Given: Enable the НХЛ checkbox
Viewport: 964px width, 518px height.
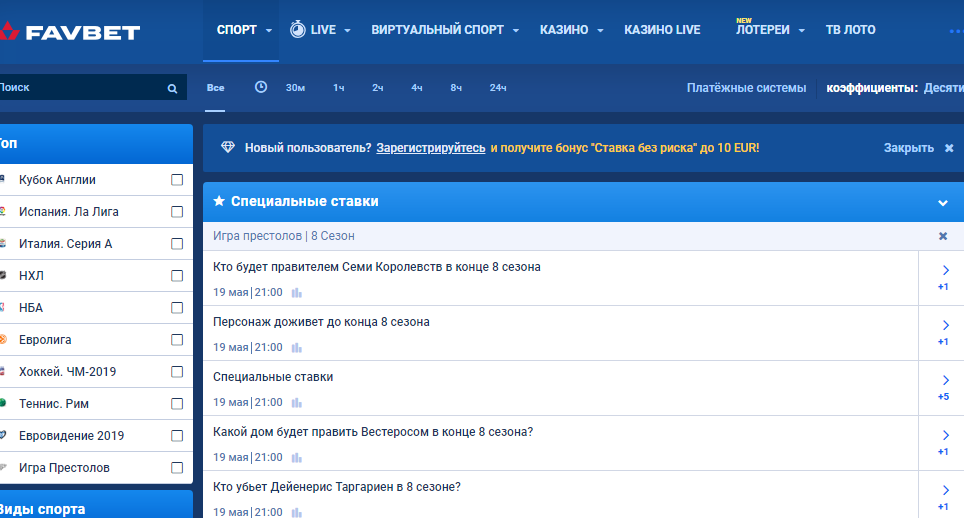Looking at the screenshot, I should coord(177,276).
